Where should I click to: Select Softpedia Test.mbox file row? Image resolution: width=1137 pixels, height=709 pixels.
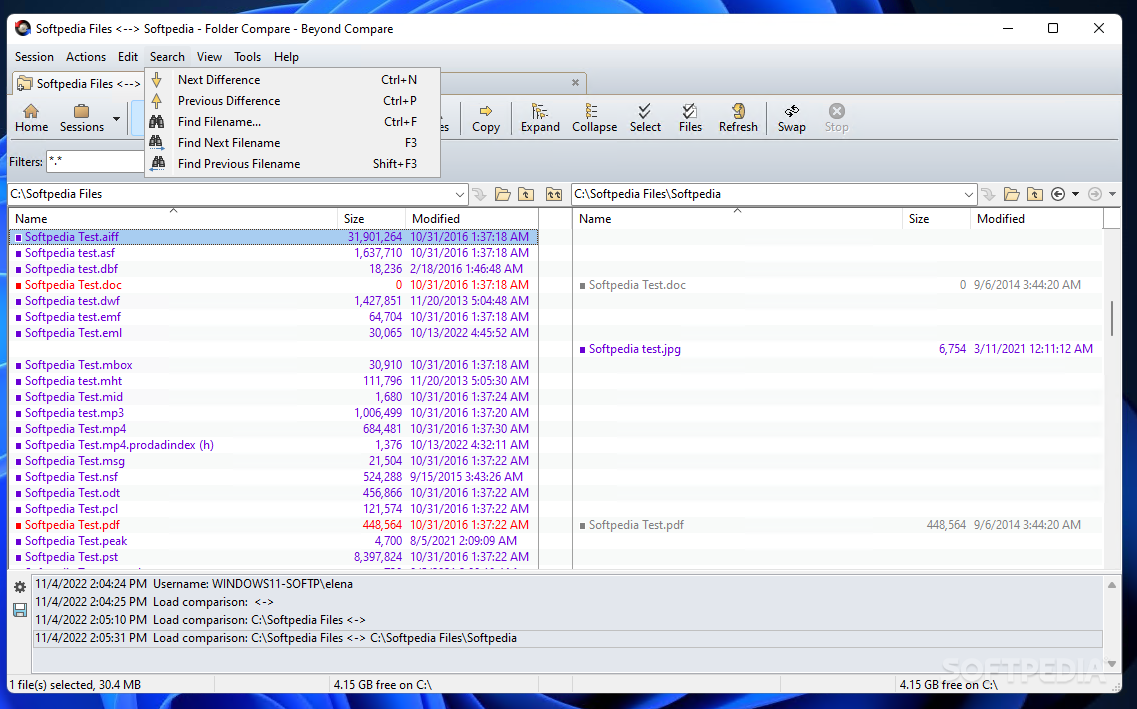click(273, 365)
